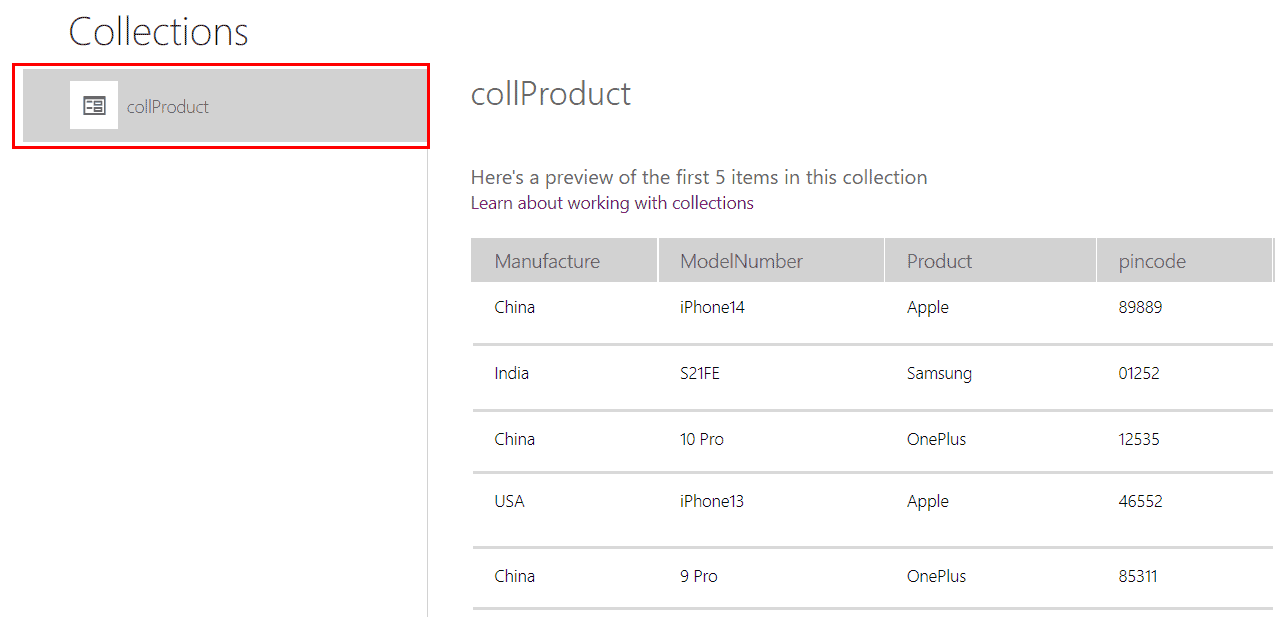
Task: Click the iPhone13 model cell
Action: (x=712, y=501)
